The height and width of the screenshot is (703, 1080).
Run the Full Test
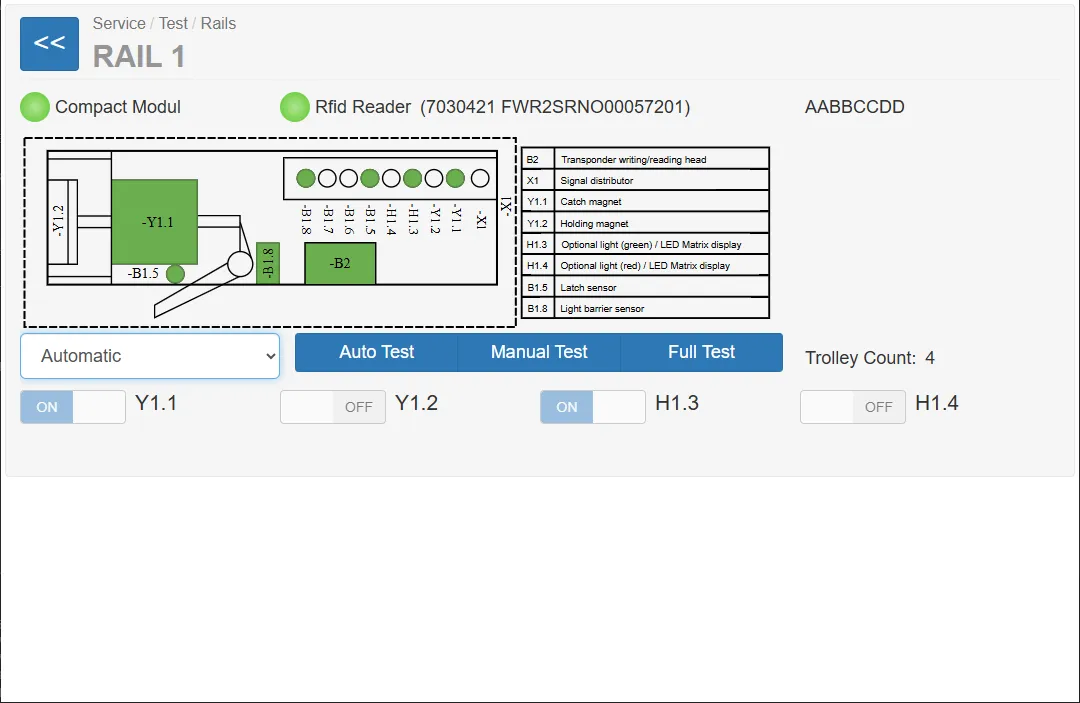coord(702,353)
